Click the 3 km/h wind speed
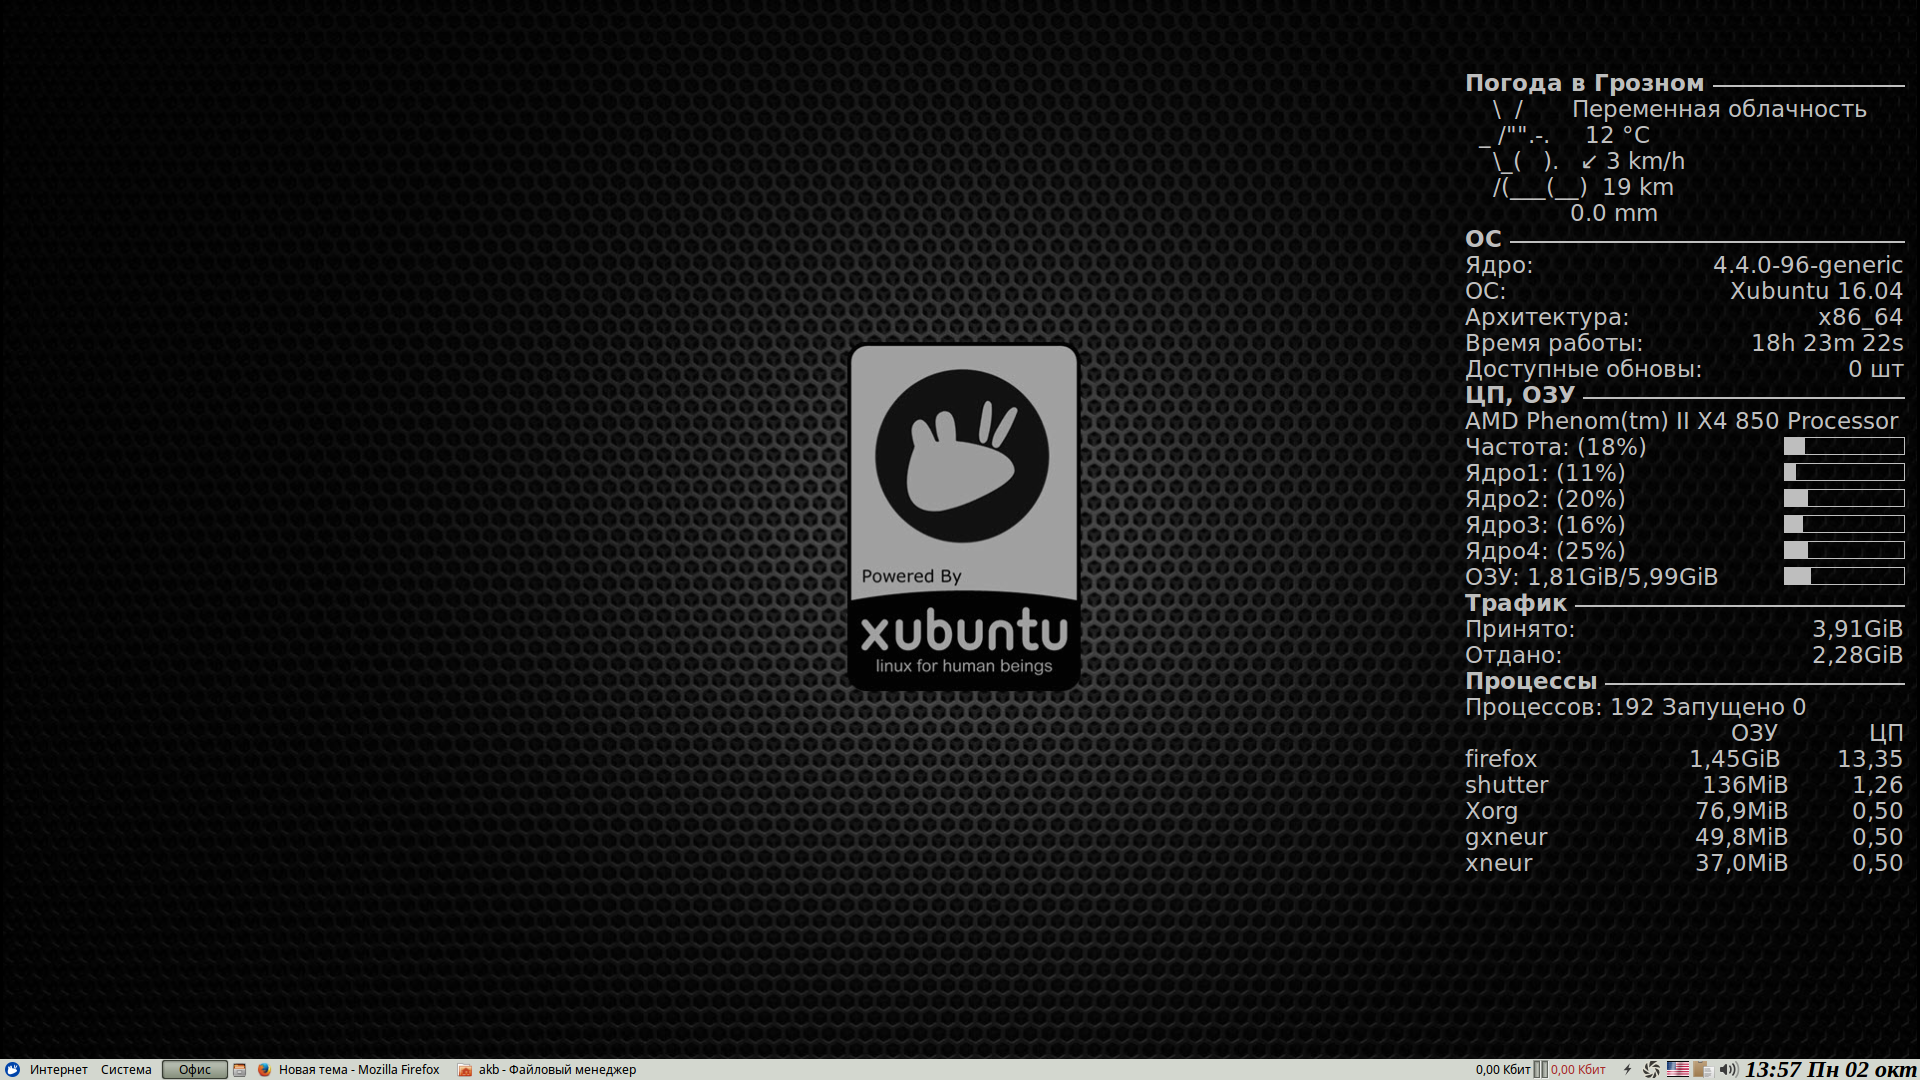 pos(1645,161)
